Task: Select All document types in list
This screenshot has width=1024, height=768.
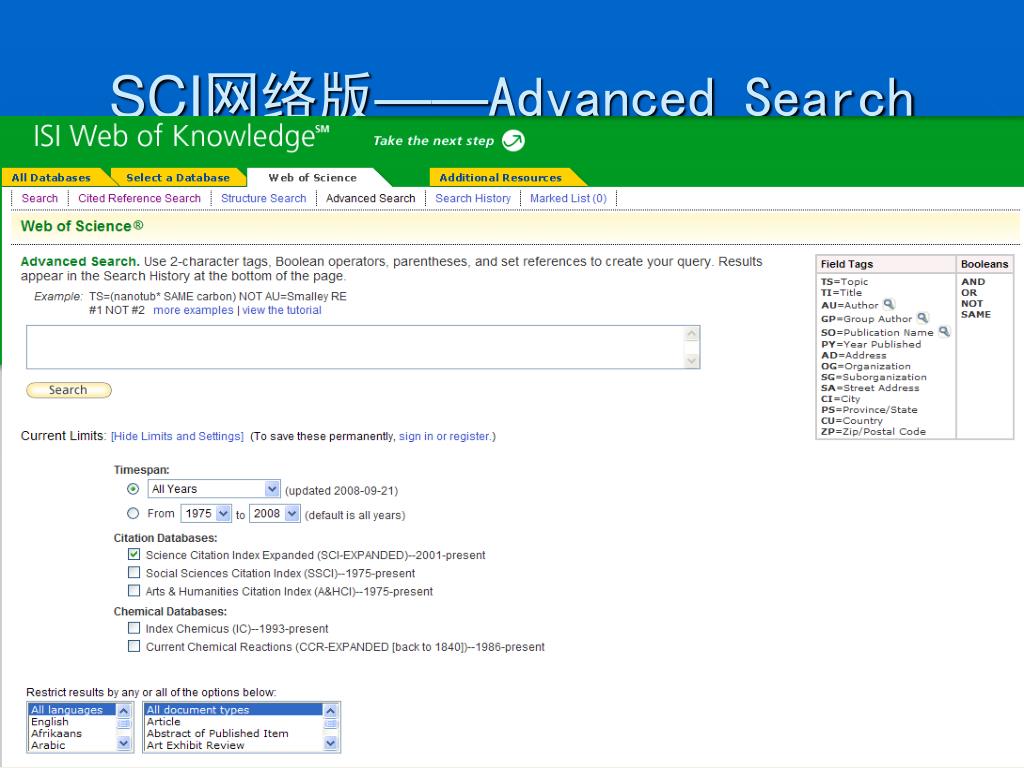Action: (234, 710)
